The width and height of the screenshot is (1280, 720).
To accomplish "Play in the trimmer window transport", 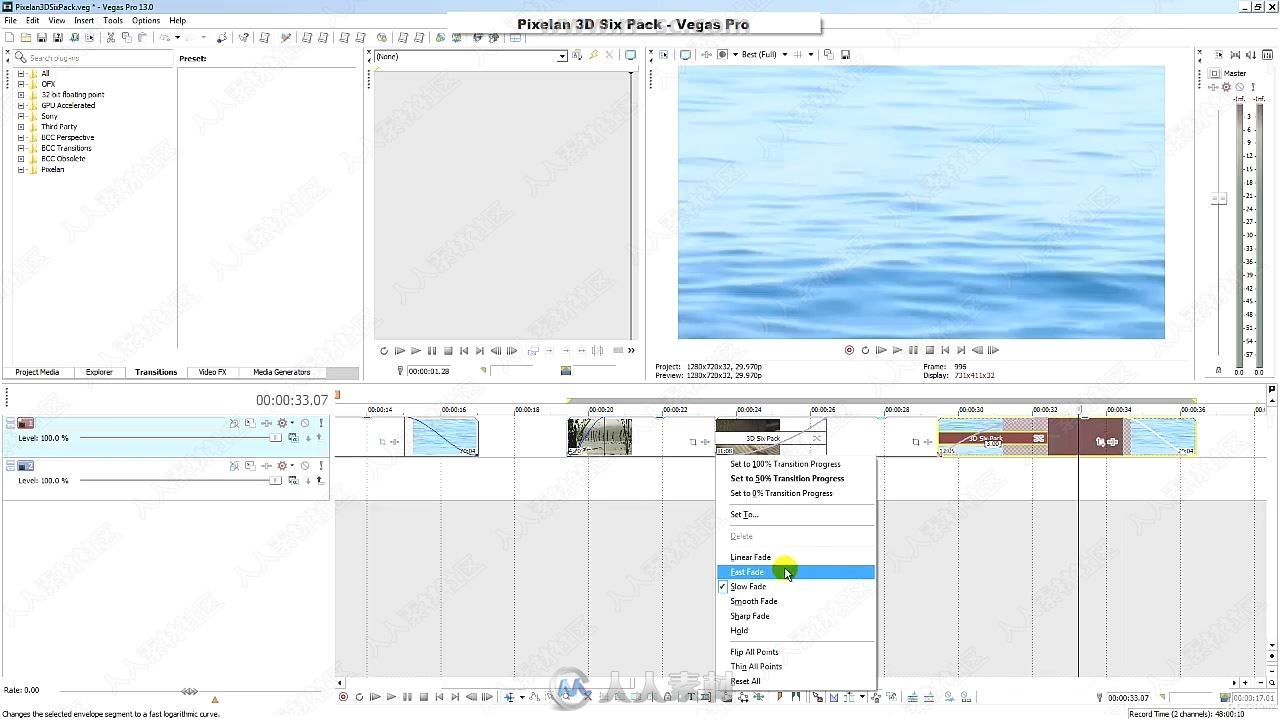I will [x=416, y=350].
